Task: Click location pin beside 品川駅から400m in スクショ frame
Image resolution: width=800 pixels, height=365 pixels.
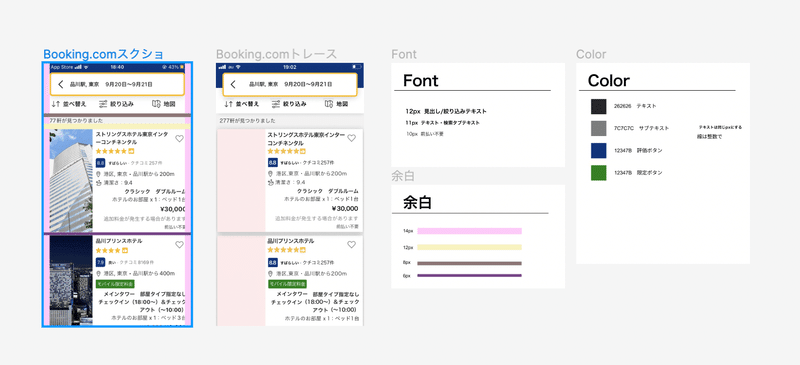Action: [x=99, y=274]
